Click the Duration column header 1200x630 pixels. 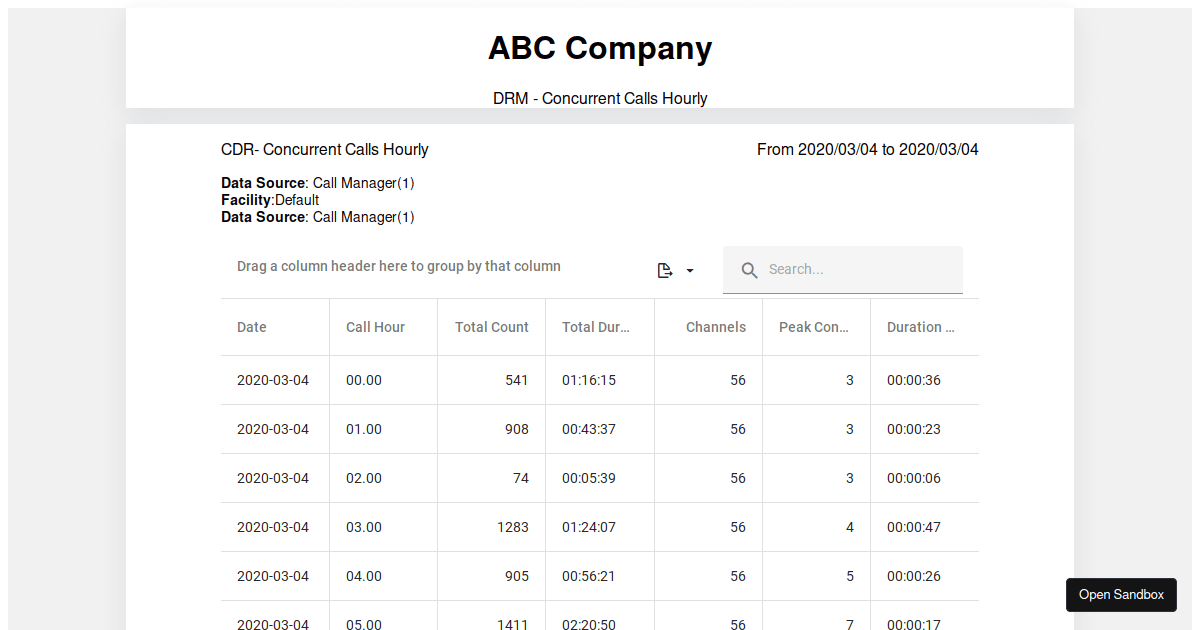point(921,327)
